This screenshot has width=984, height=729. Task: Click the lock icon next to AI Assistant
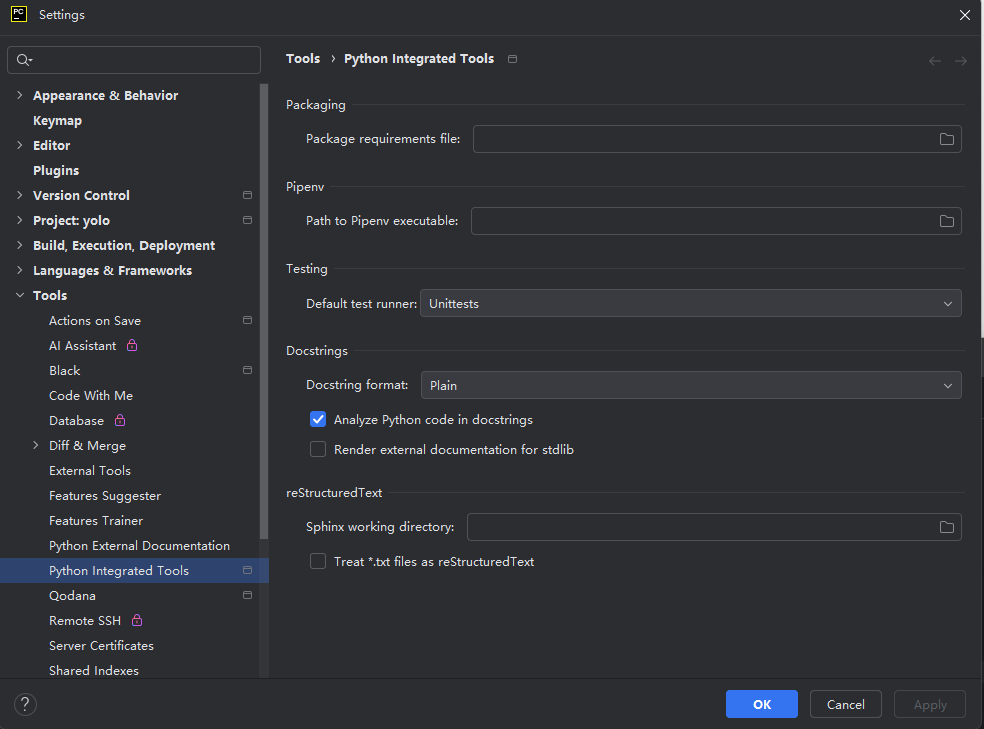[132, 345]
